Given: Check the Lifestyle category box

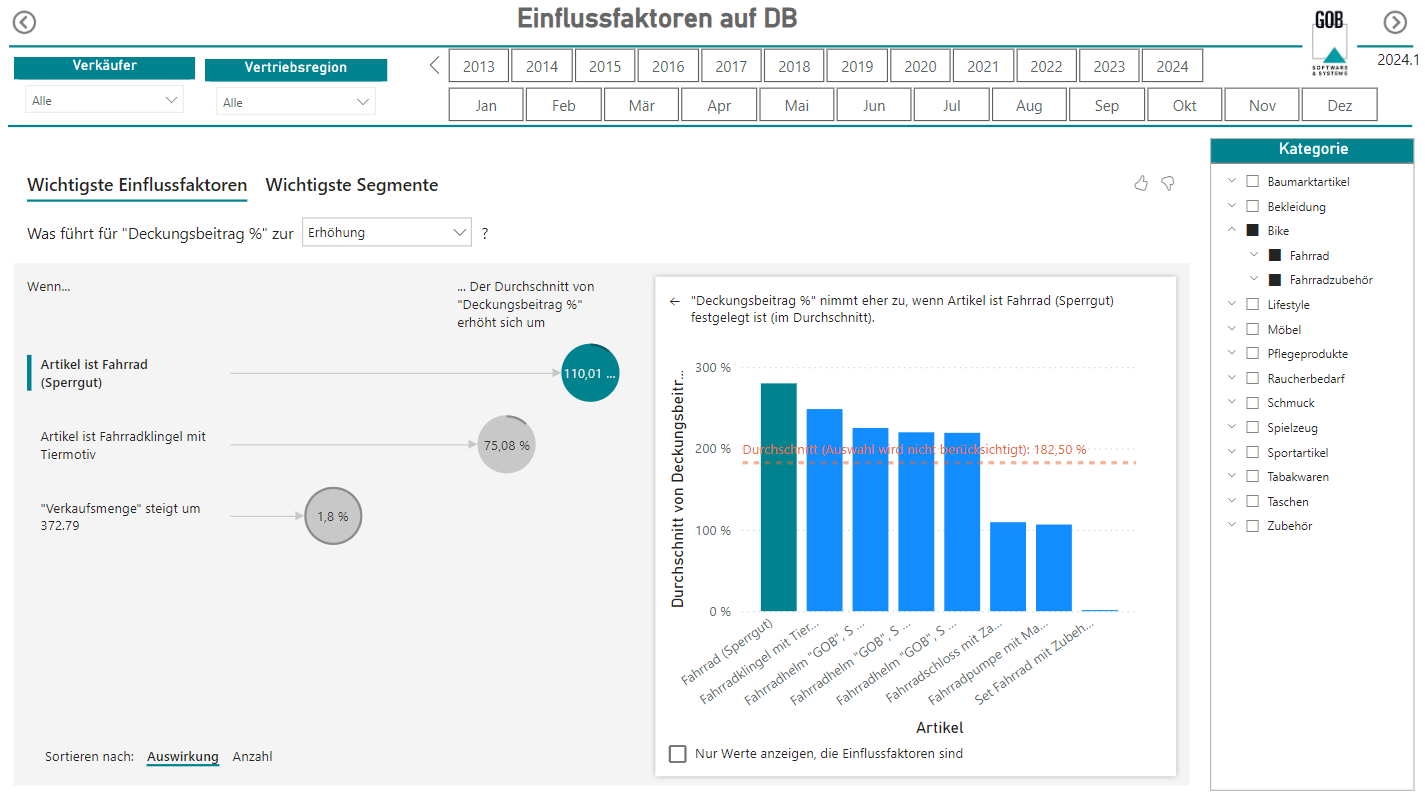Looking at the screenshot, I should (x=1252, y=305).
